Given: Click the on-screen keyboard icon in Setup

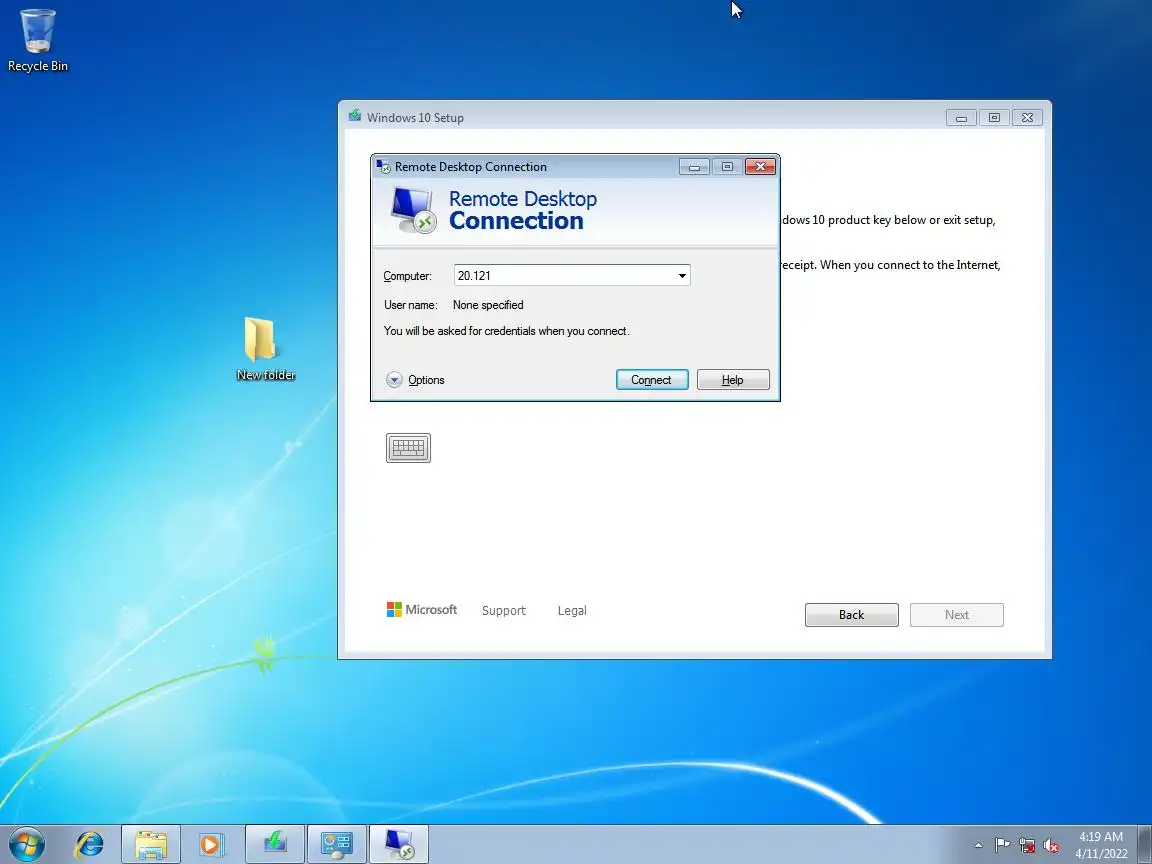Looking at the screenshot, I should pyautogui.click(x=408, y=447).
